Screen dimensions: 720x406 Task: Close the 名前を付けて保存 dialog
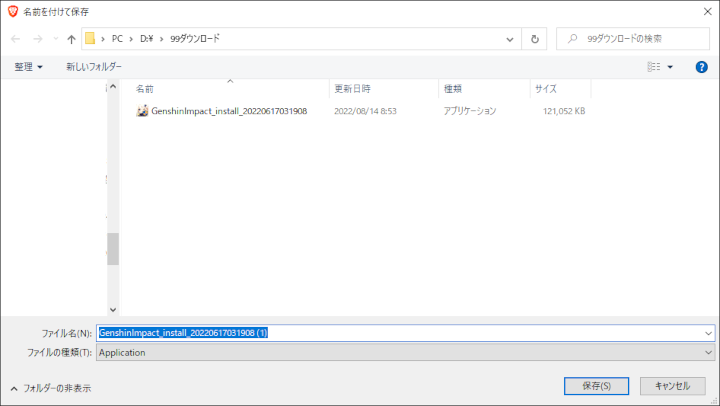[x=708, y=11]
